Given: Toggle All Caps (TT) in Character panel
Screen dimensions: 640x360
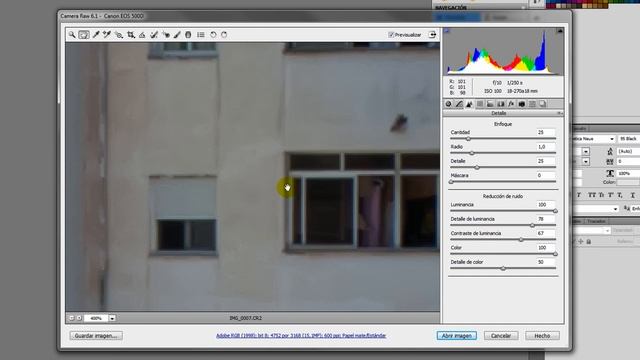Looking at the screenshot, I should [x=592, y=196].
